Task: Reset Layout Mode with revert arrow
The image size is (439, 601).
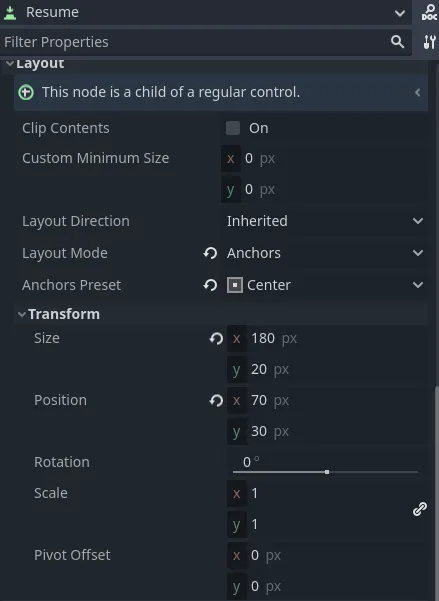Action: click(x=210, y=253)
